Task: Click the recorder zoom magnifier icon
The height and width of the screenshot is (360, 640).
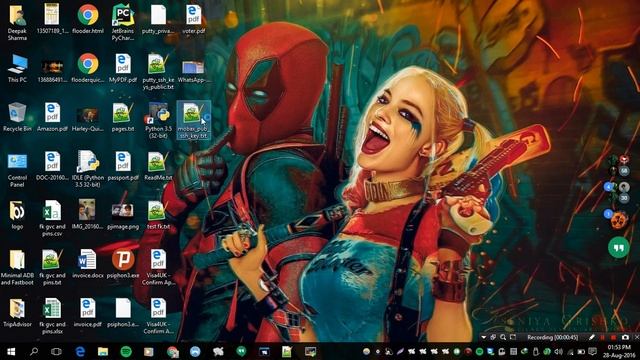Action: pyautogui.click(x=503, y=337)
